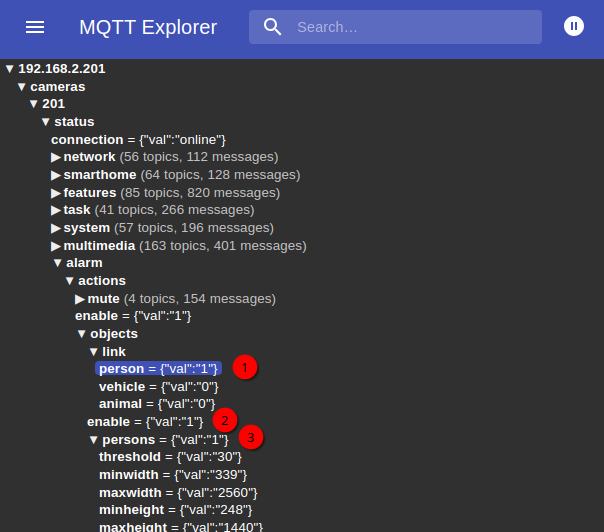Click the search magnifier icon

(272, 27)
